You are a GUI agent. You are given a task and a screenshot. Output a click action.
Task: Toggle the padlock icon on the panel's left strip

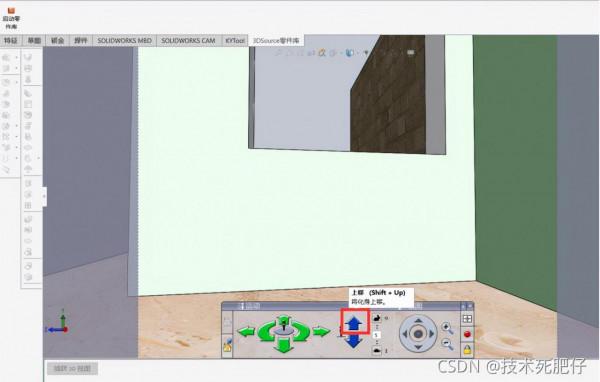click(x=227, y=346)
